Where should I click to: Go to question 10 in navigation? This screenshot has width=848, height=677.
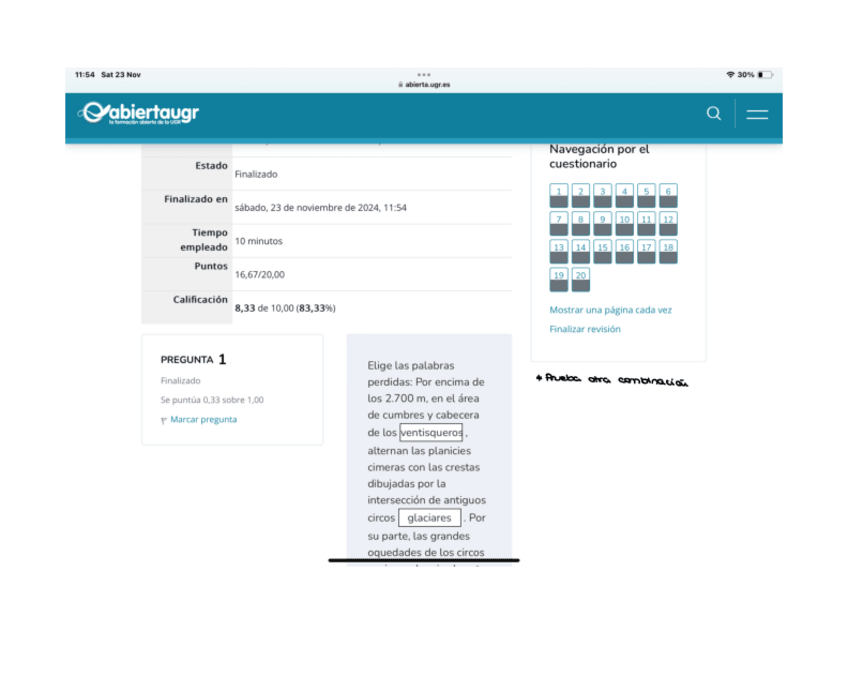(x=624, y=224)
